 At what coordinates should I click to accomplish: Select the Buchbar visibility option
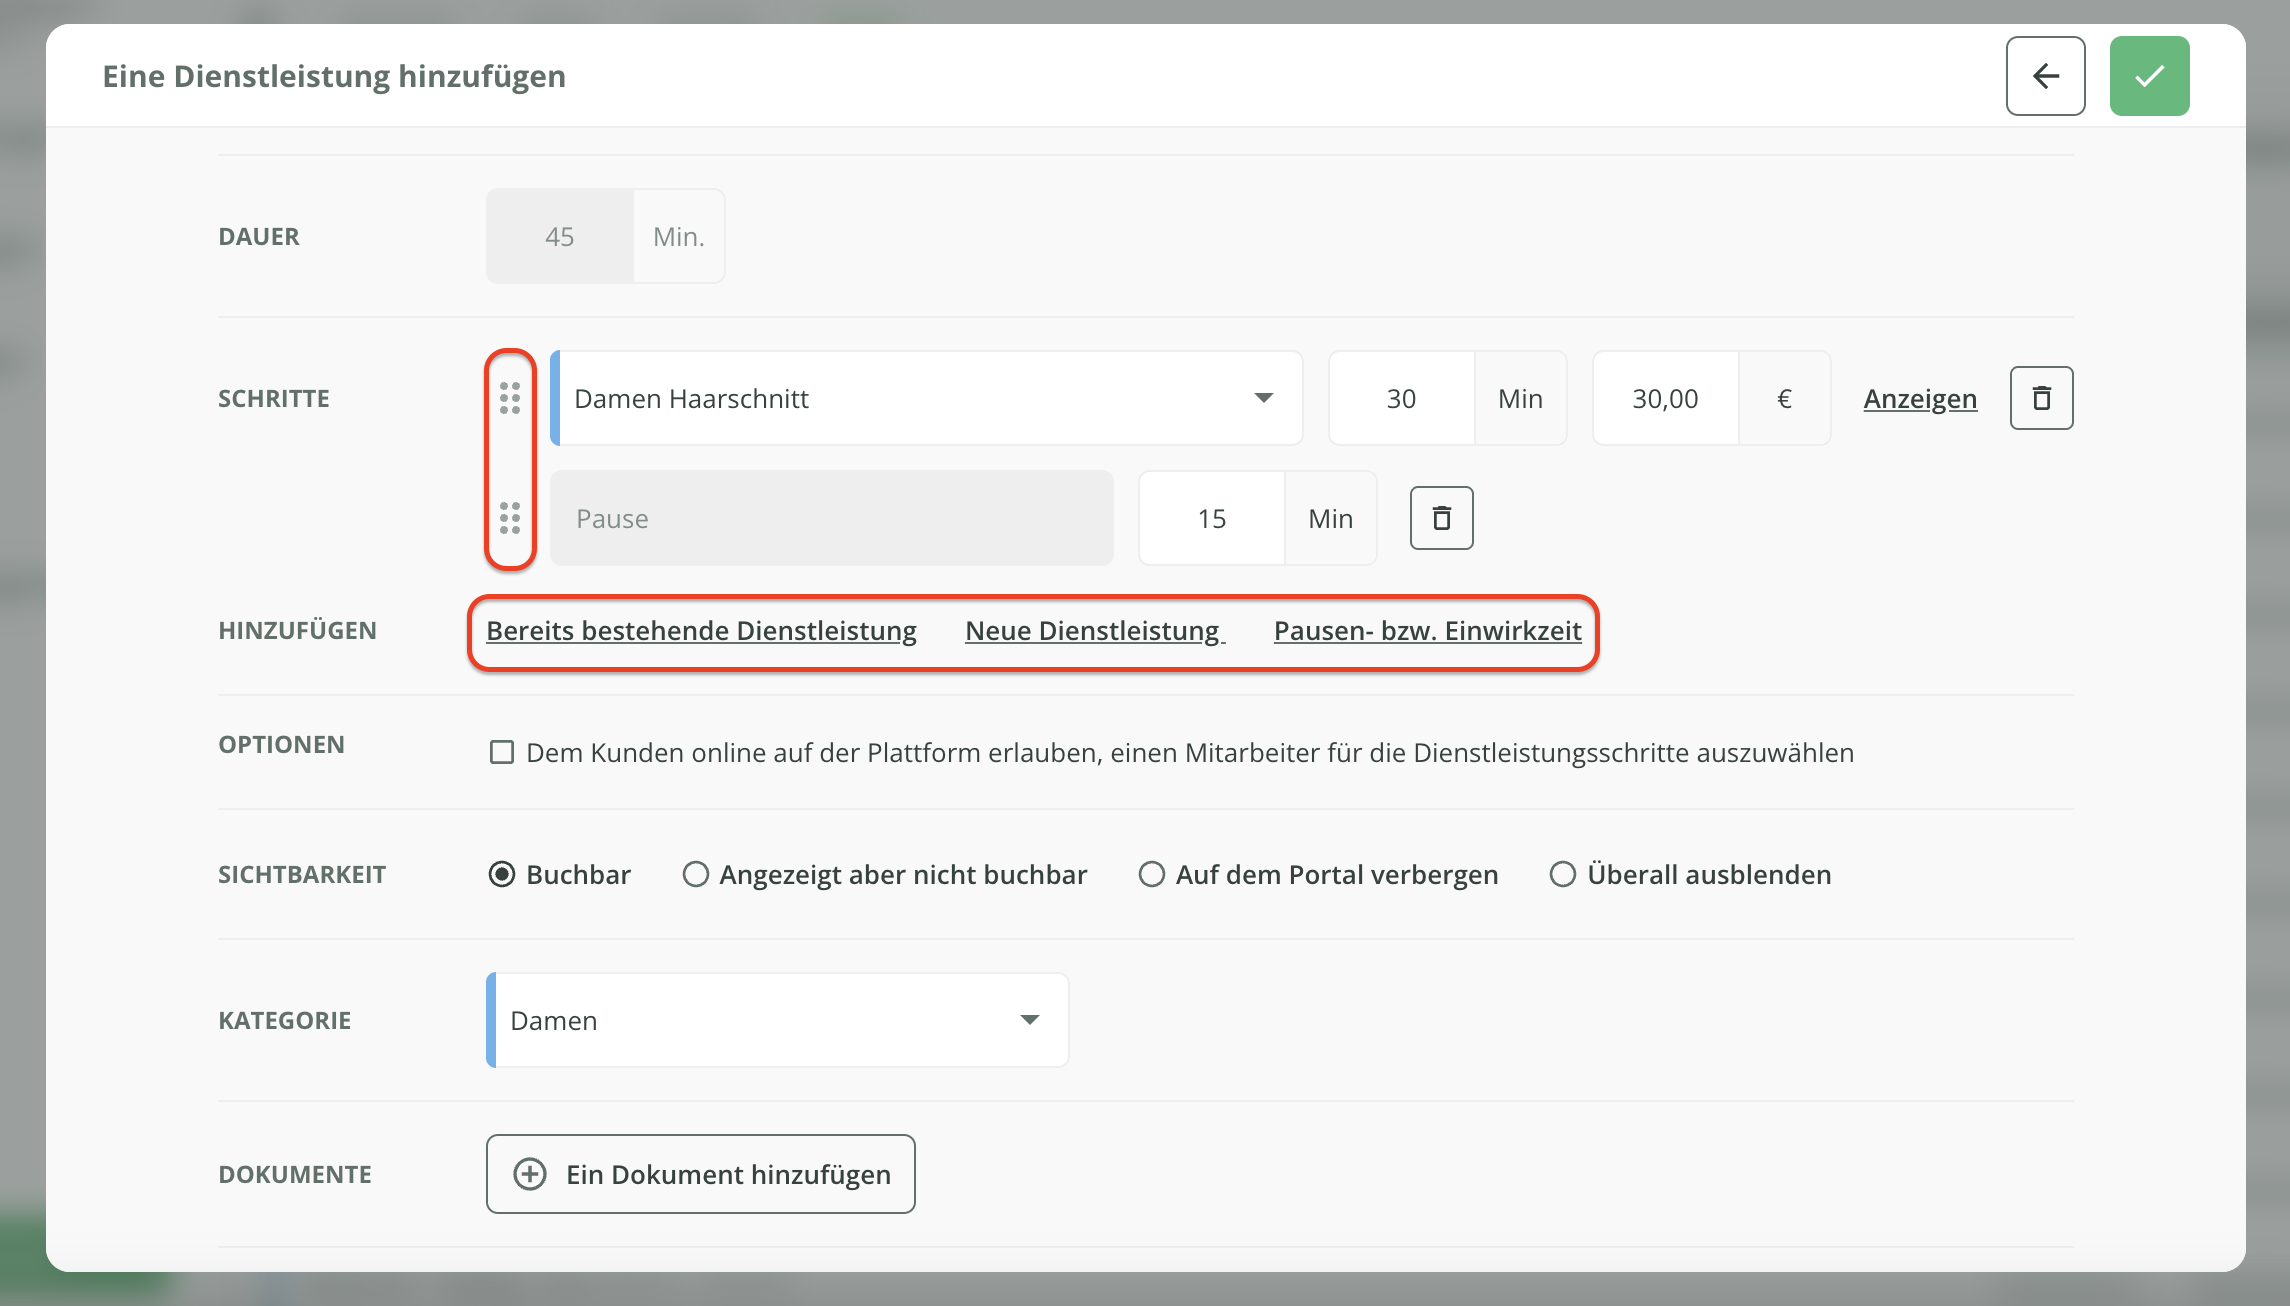tap(502, 875)
